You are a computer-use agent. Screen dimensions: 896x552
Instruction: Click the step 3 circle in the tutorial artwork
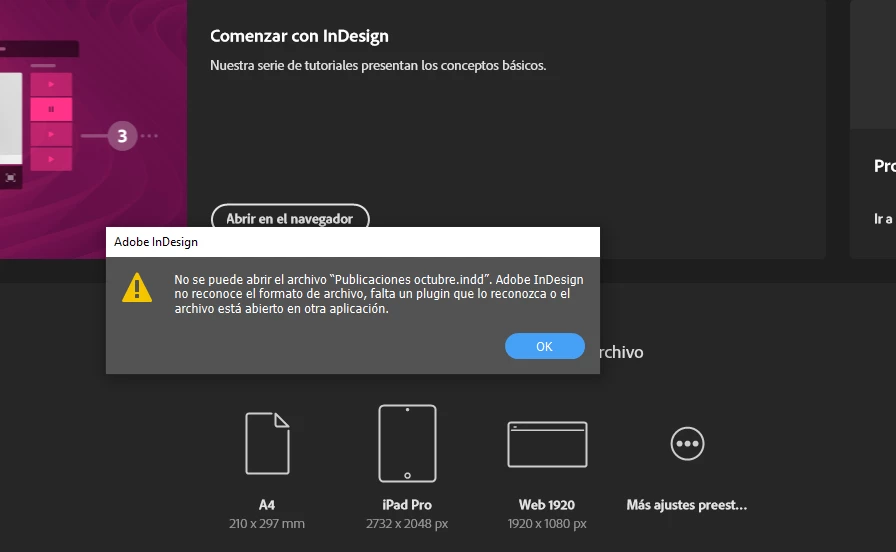122,136
